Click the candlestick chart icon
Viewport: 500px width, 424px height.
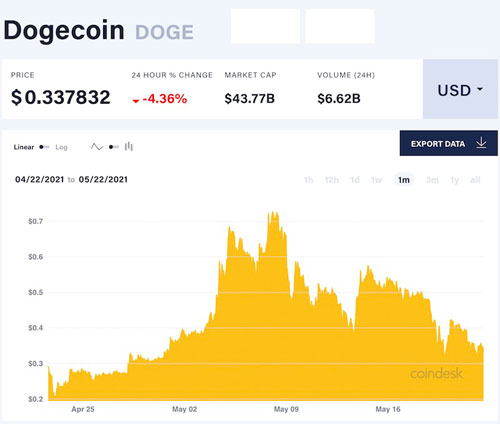point(129,146)
